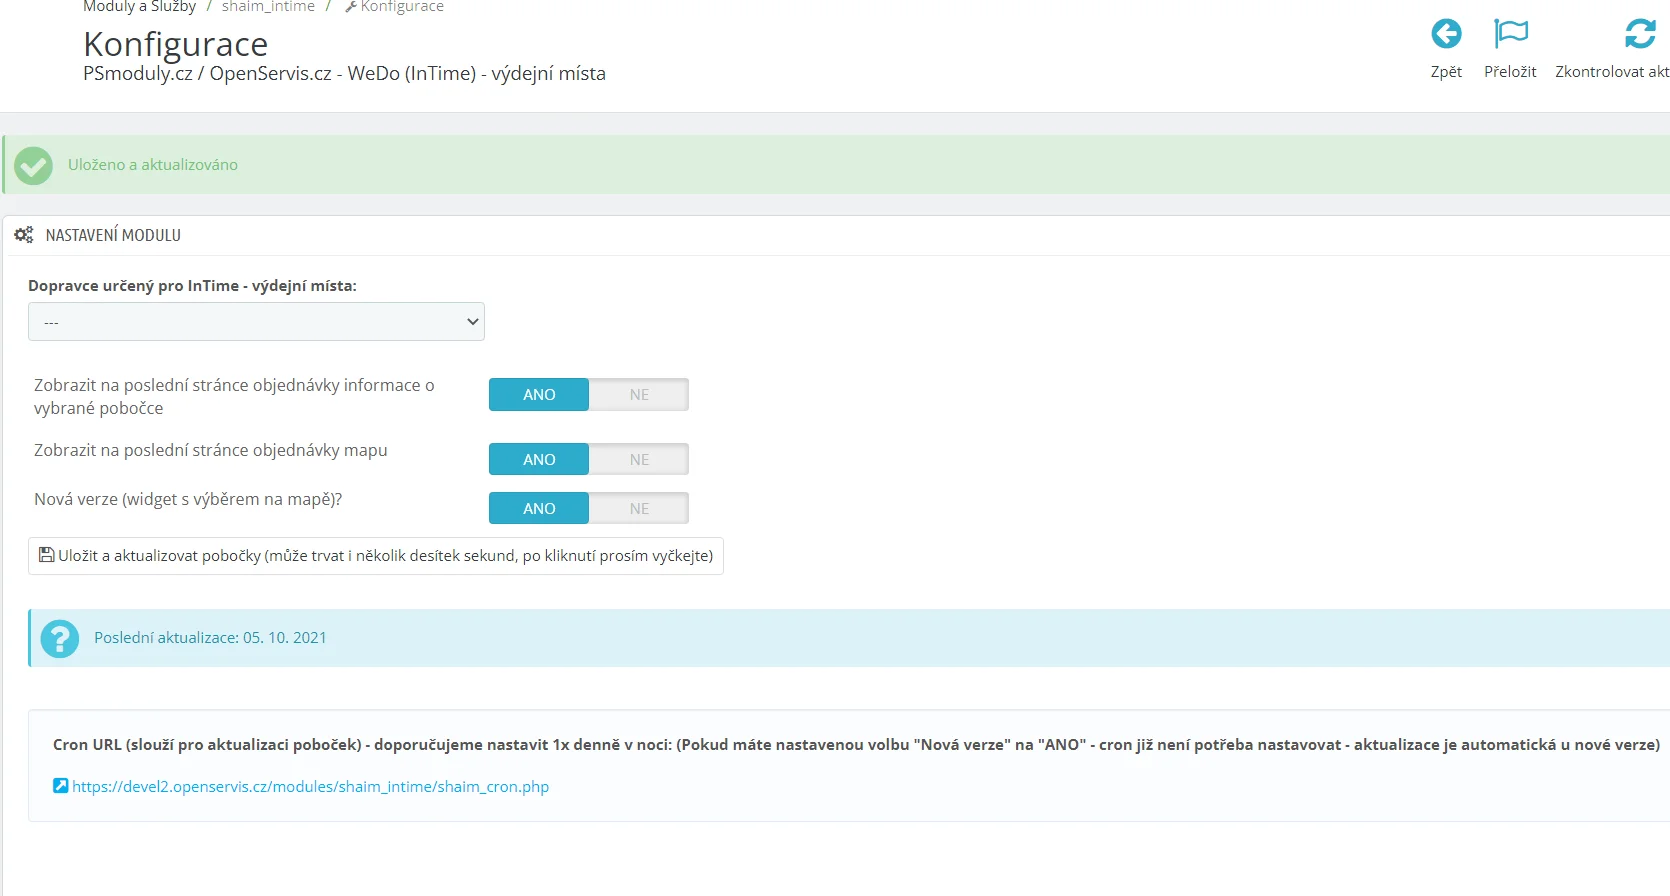Image resolution: width=1670 pixels, height=896 pixels.
Task: Enable map display on order page with ANO
Action: click(x=539, y=460)
